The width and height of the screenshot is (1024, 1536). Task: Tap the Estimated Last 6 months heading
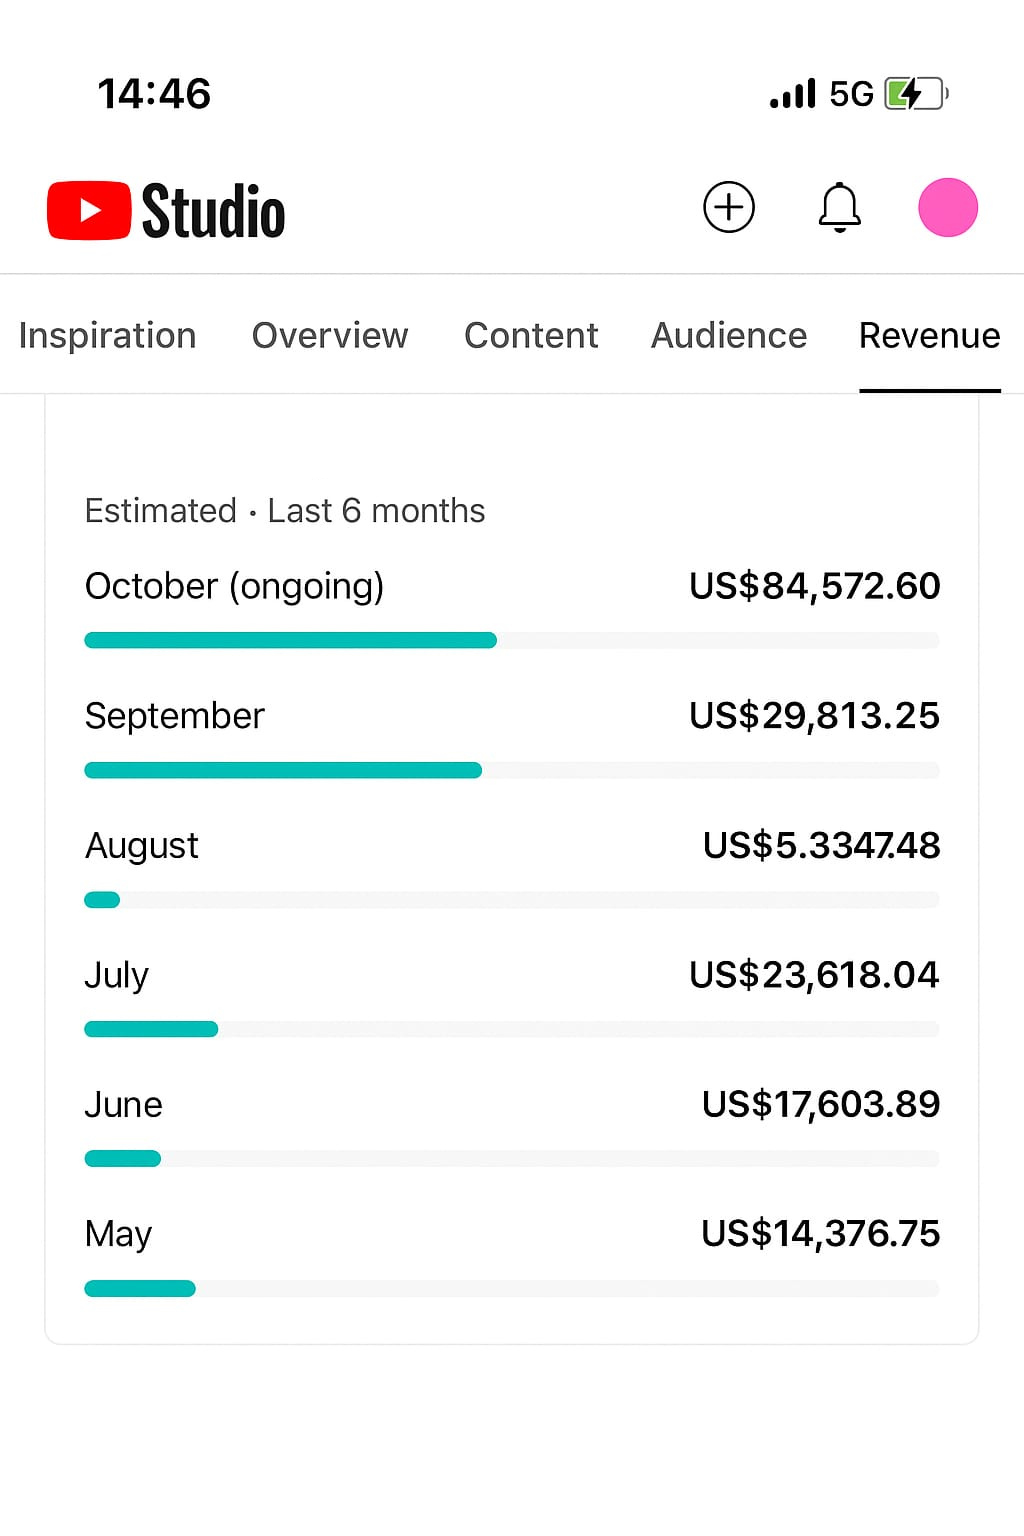click(285, 511)
